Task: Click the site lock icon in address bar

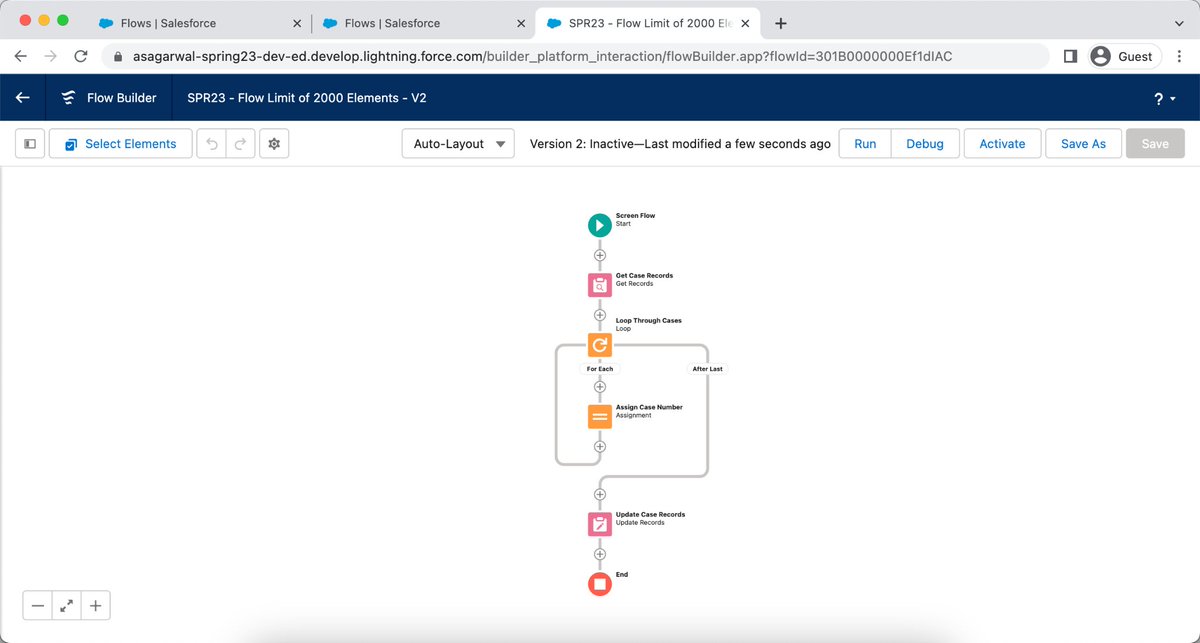Action: coord(119,57)
